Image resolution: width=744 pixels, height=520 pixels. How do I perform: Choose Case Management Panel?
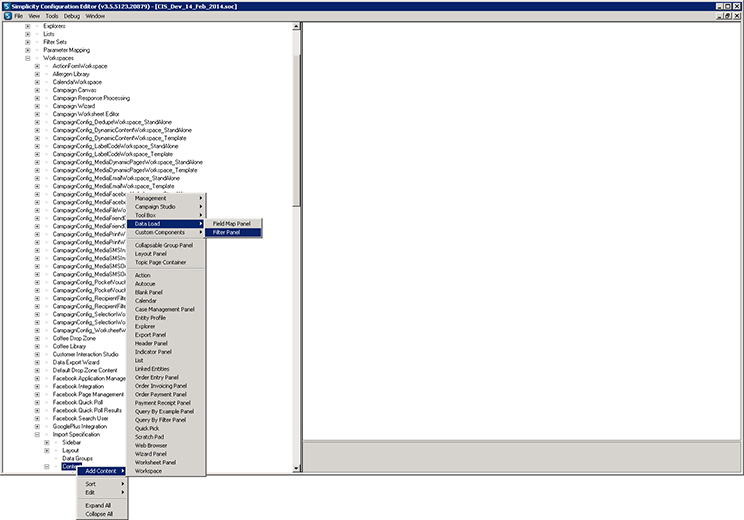coord(166,309)
